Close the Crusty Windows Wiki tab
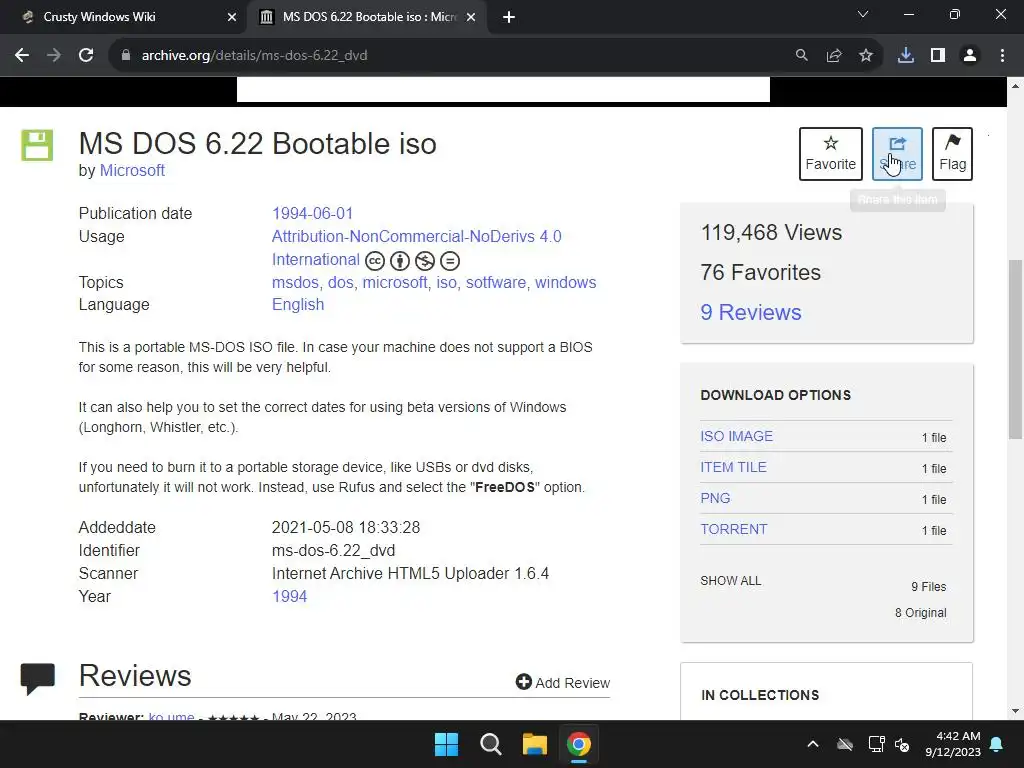Viewport: 1024px width, 768px height. click(232, 17)
